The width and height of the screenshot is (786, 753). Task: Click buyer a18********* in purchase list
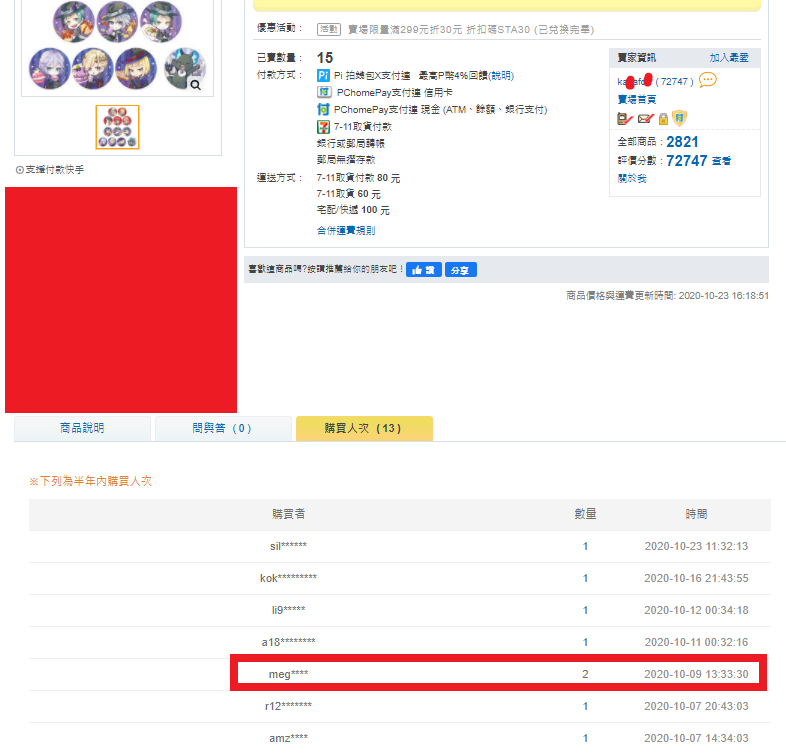tap(288, 642)
